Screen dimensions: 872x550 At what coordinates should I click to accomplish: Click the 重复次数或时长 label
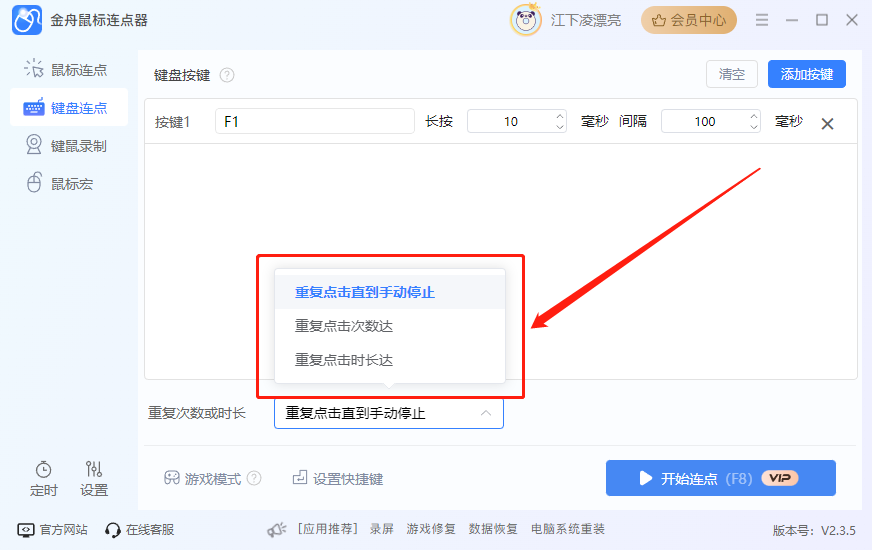(196, 413)
